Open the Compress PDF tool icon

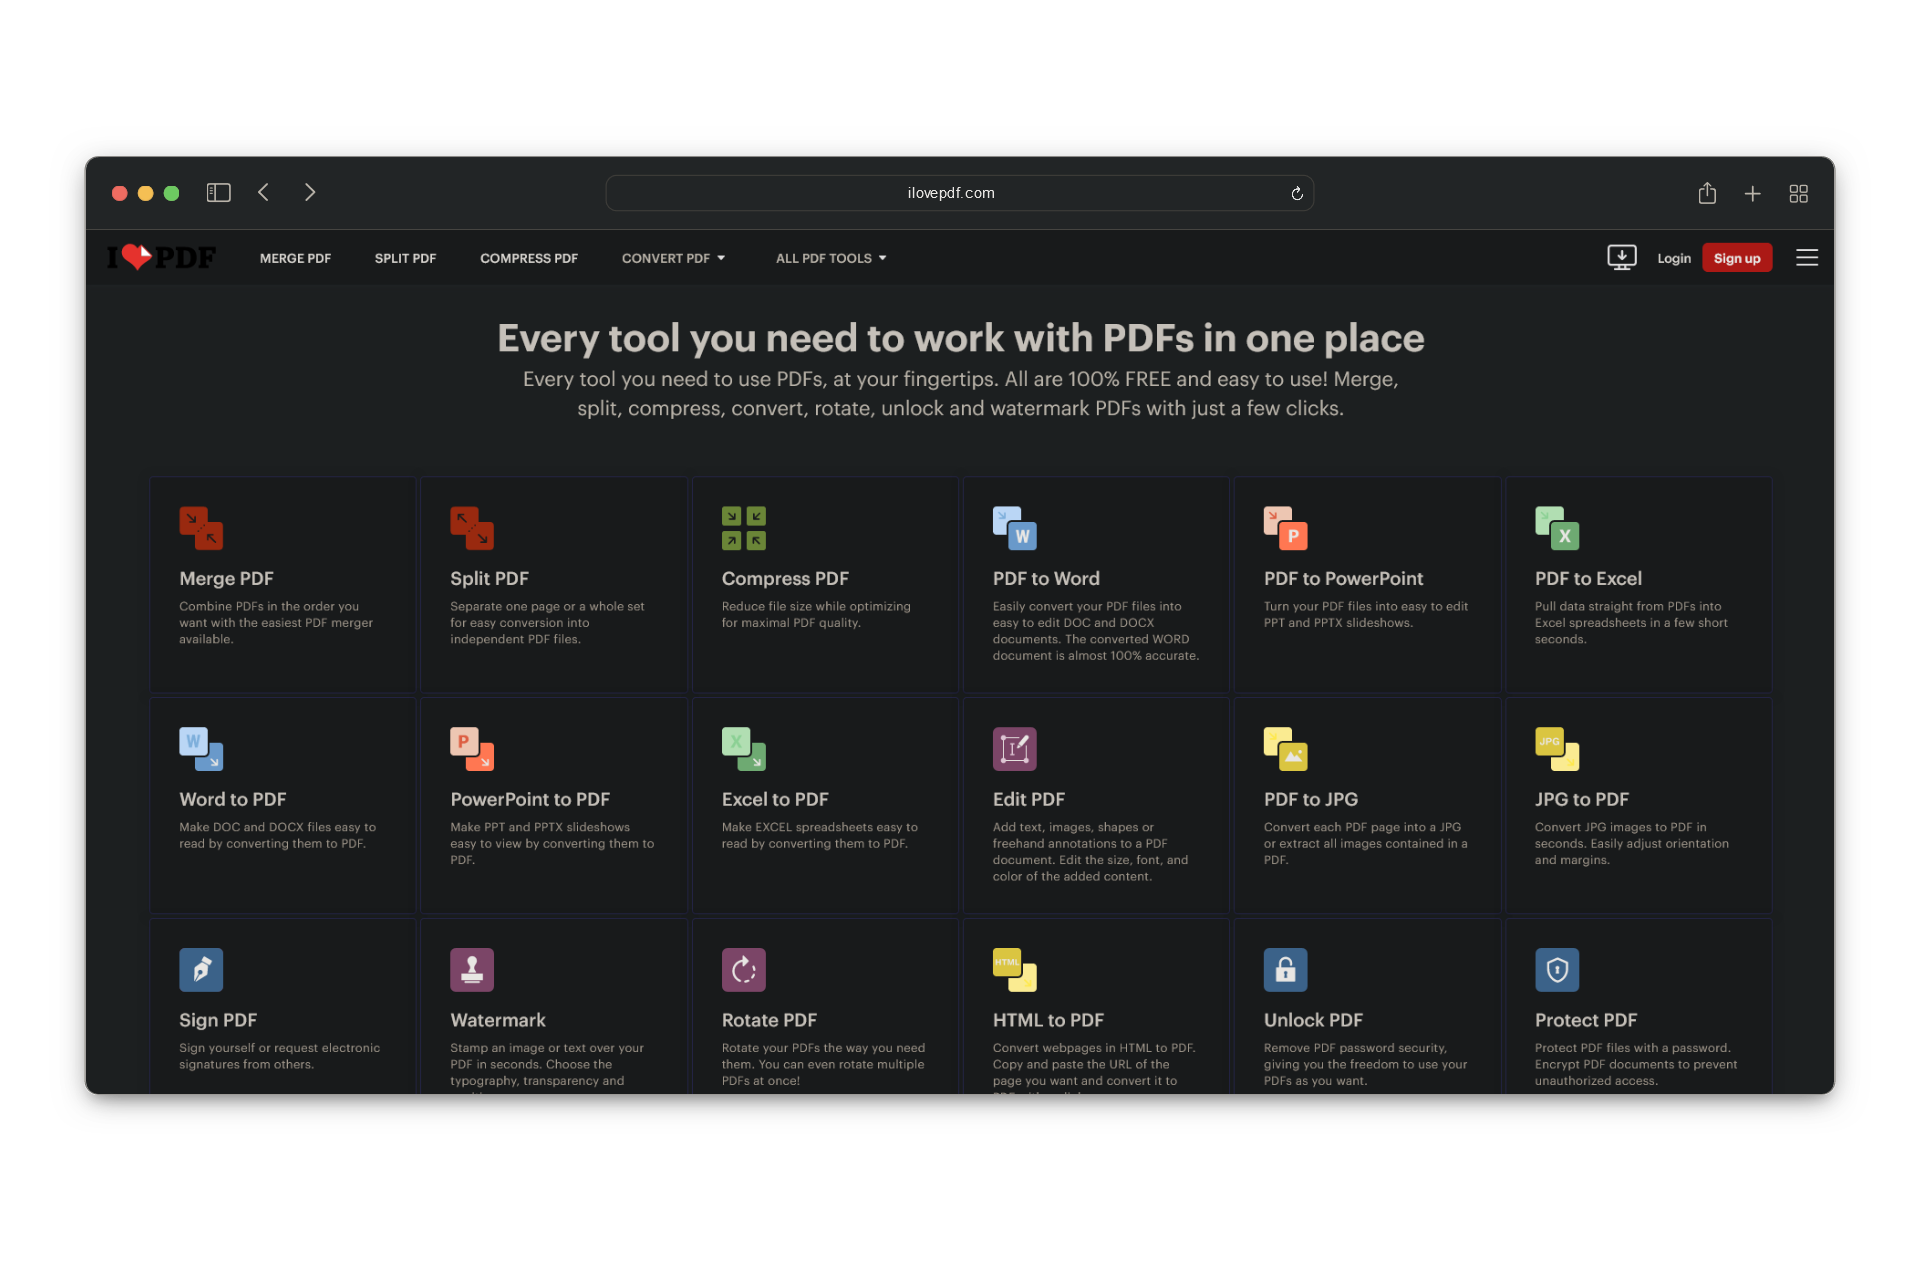743,528
